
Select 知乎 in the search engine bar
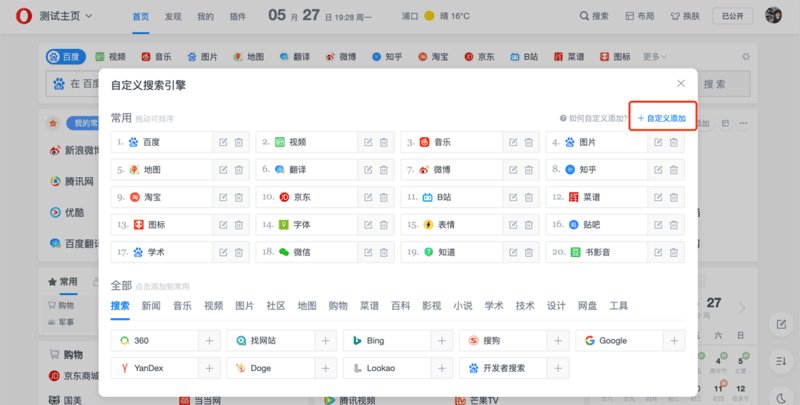pos(387,57)
